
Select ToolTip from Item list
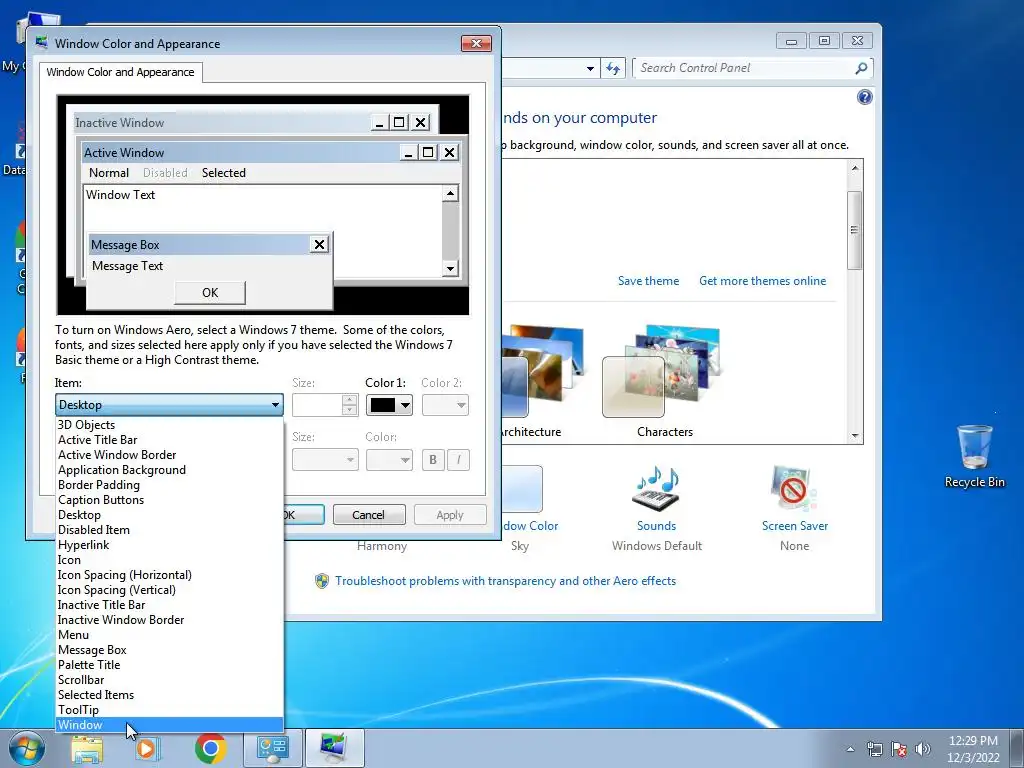pyautogui.click(x=169, y=710)
